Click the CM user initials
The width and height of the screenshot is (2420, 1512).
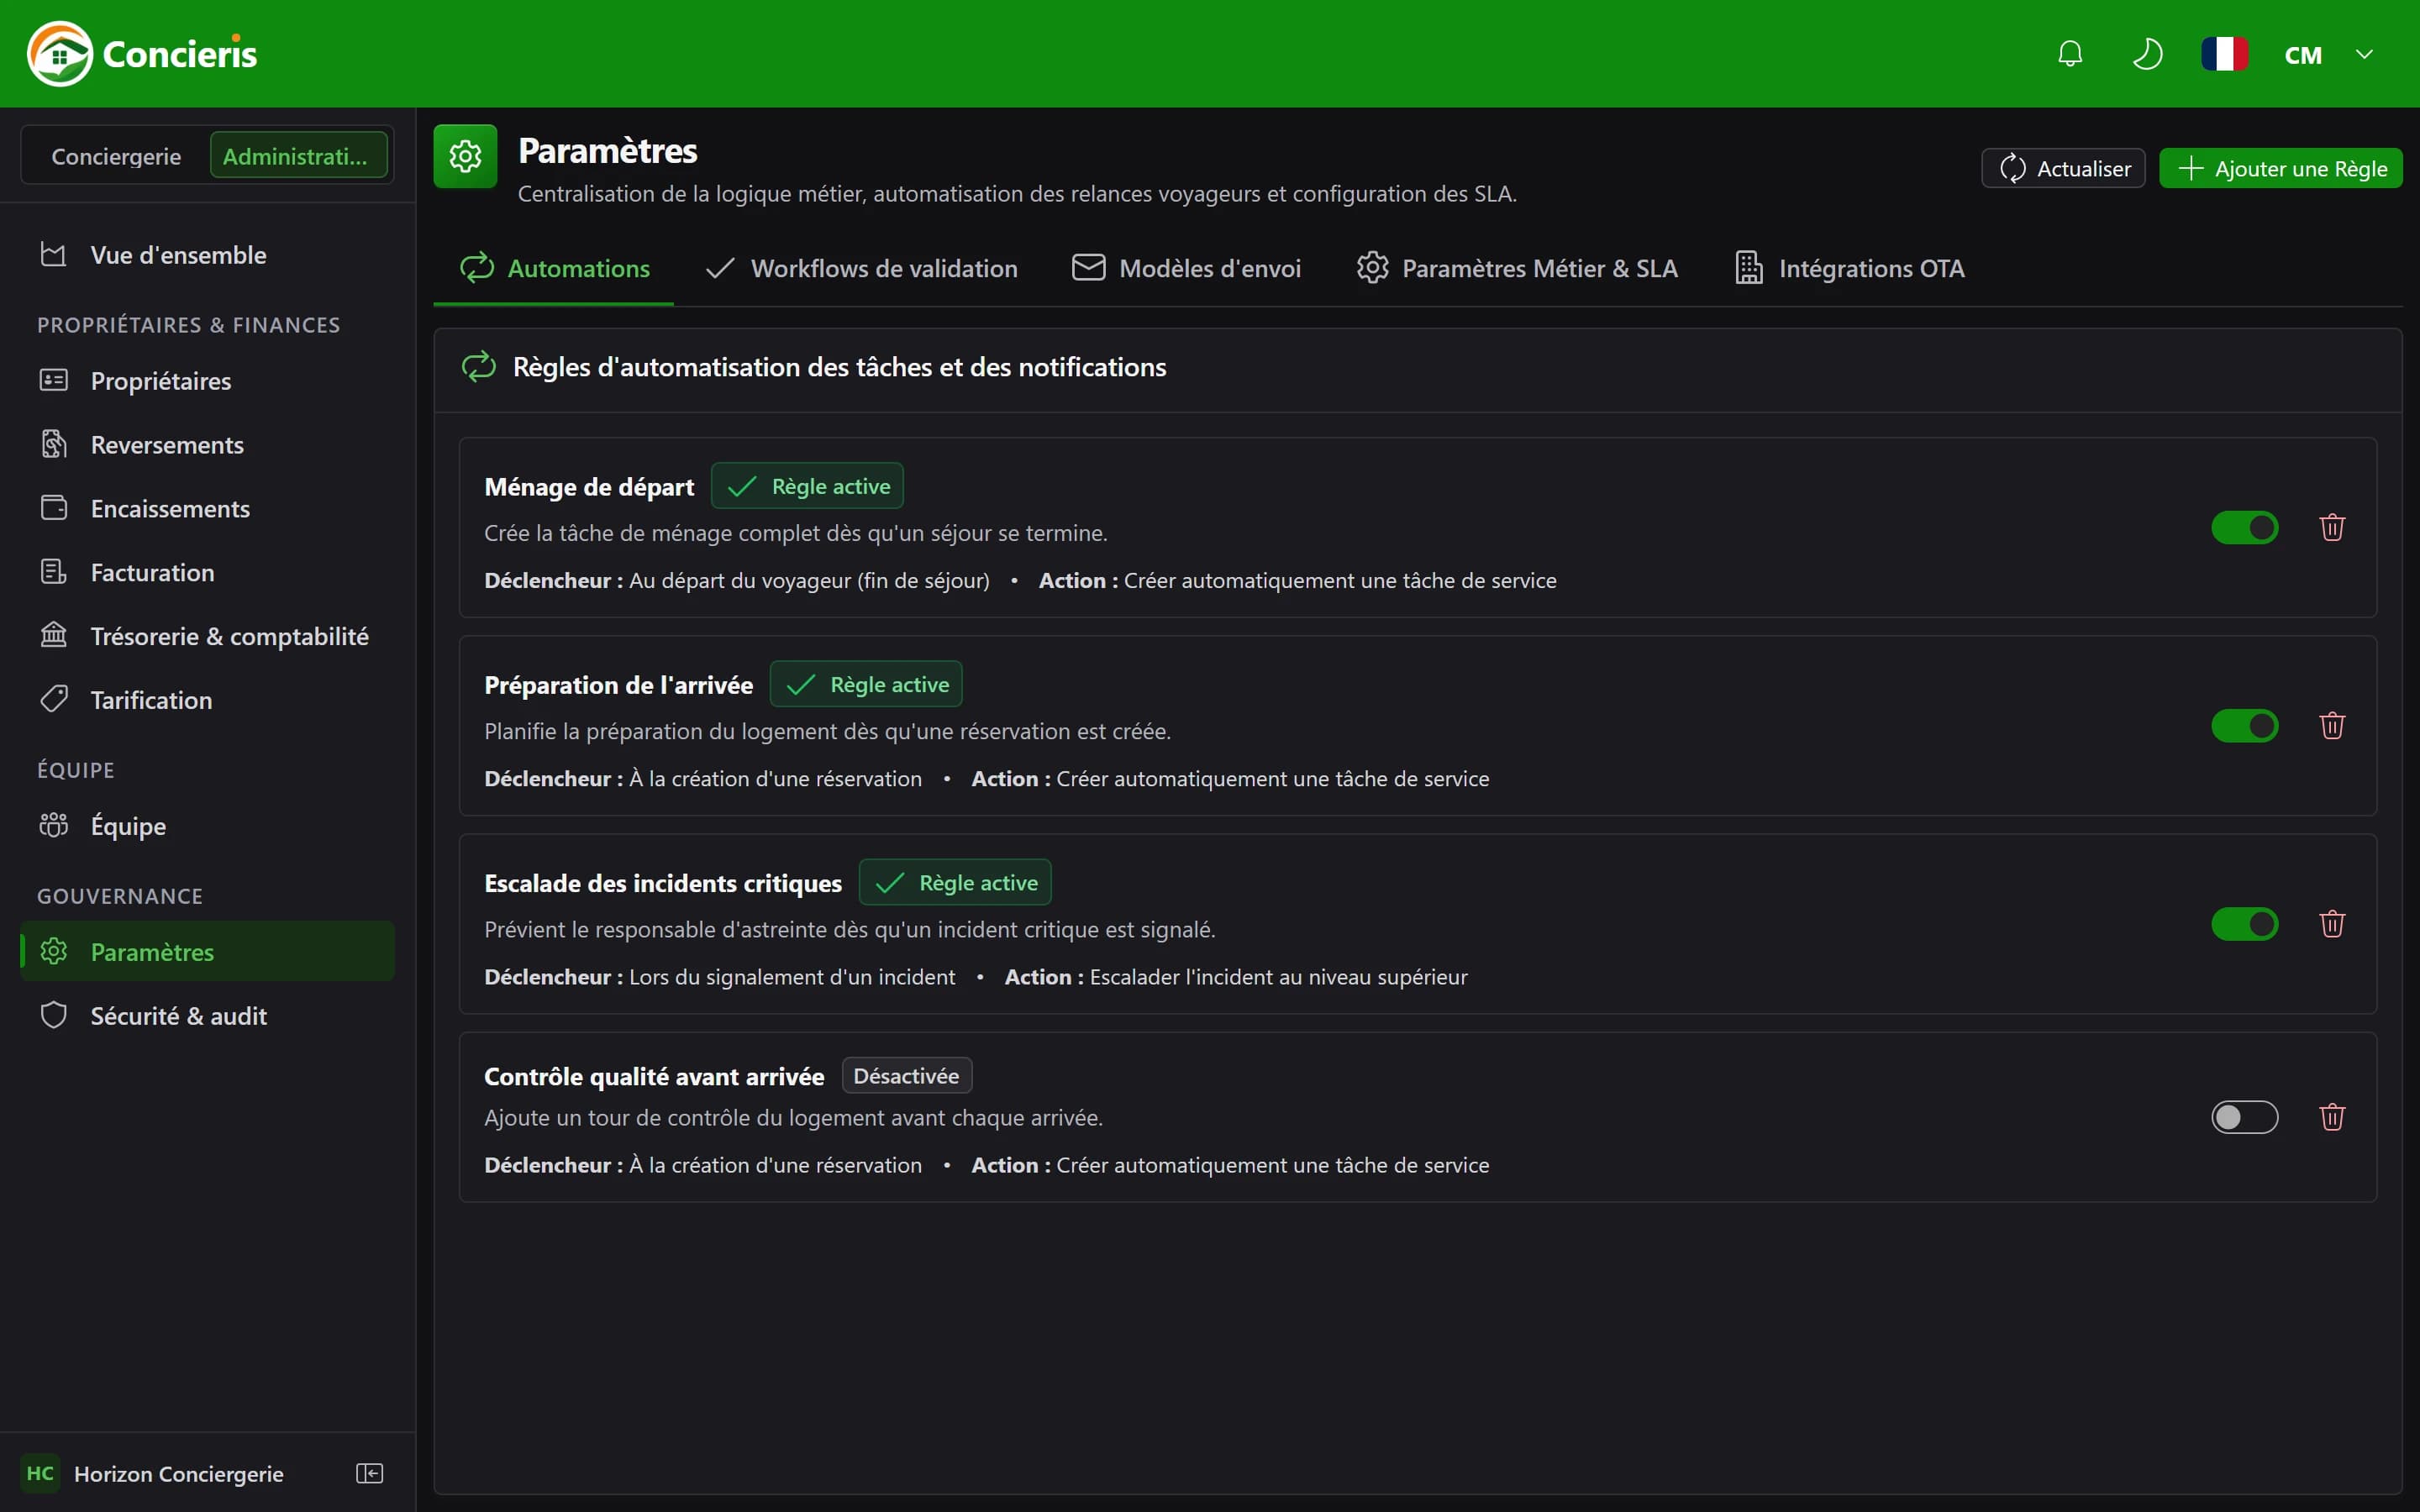coord(2303,55)
